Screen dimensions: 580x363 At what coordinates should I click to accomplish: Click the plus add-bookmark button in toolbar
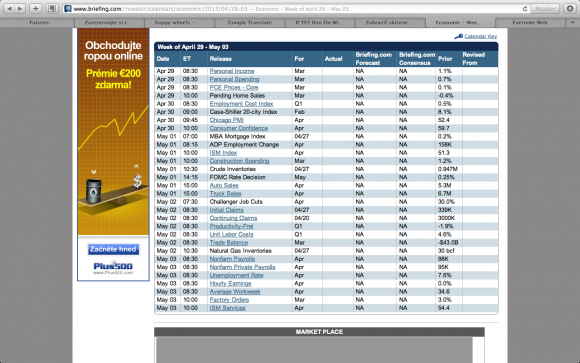[x=36, y=9]
